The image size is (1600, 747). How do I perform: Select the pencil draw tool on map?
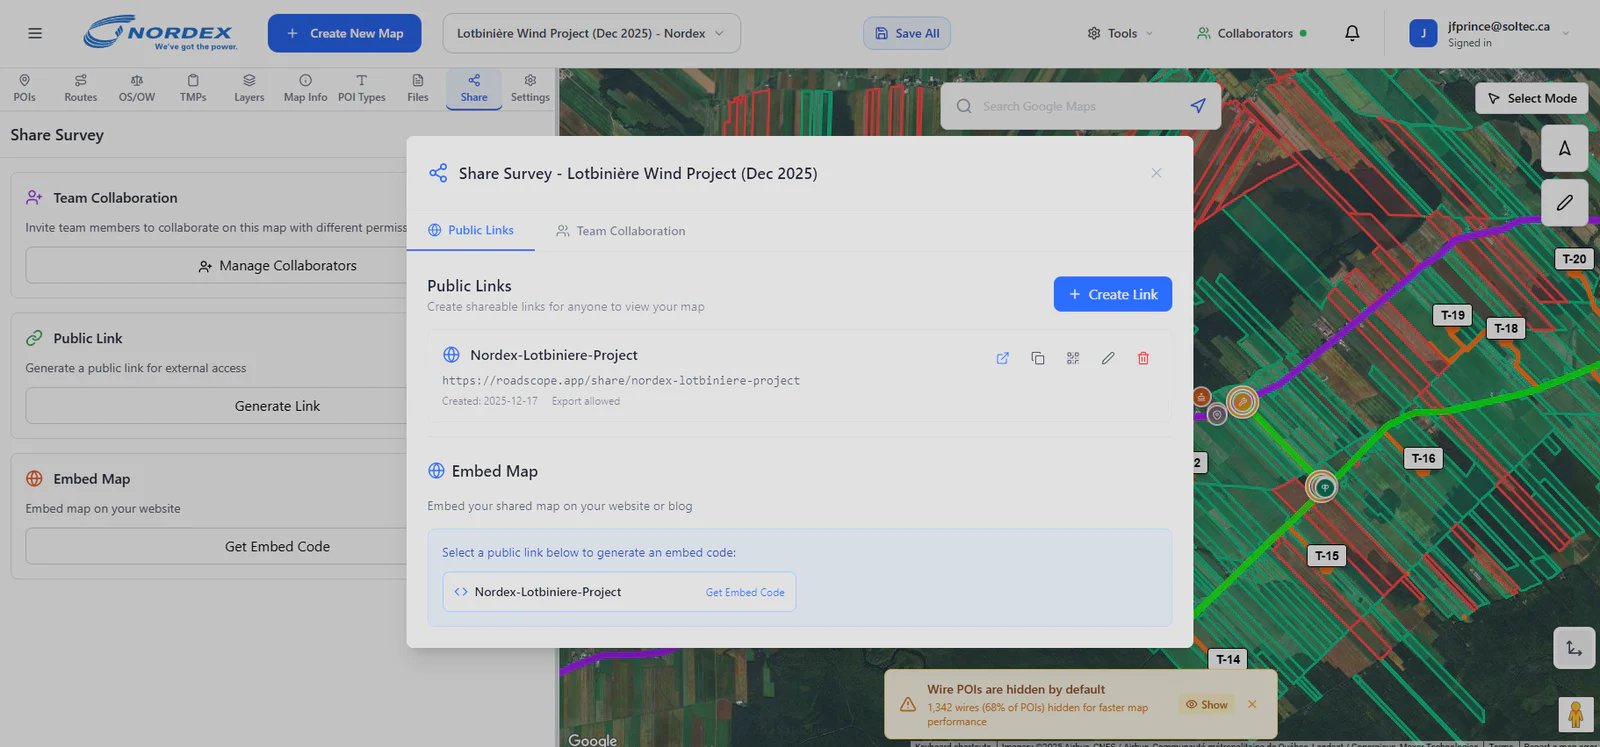click(x=1565, y=203)
